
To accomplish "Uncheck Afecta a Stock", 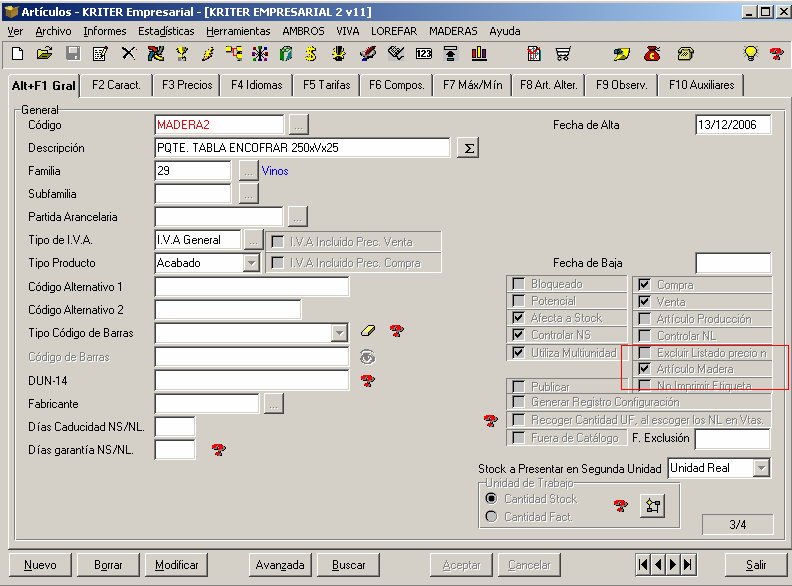I will pyautogui.click(x=518, y=318).
